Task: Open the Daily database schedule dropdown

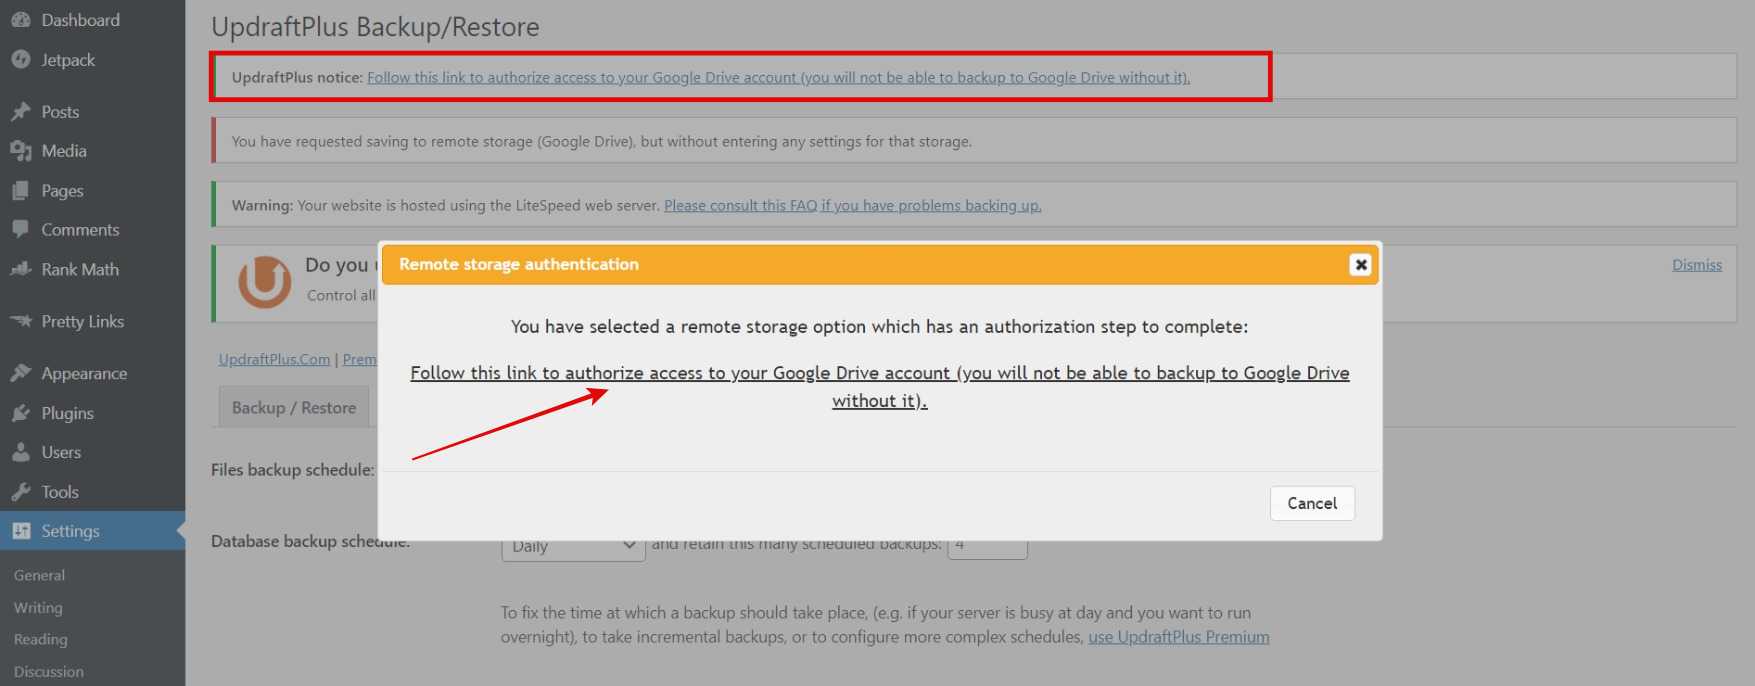Action: click(x=573, y=548)
